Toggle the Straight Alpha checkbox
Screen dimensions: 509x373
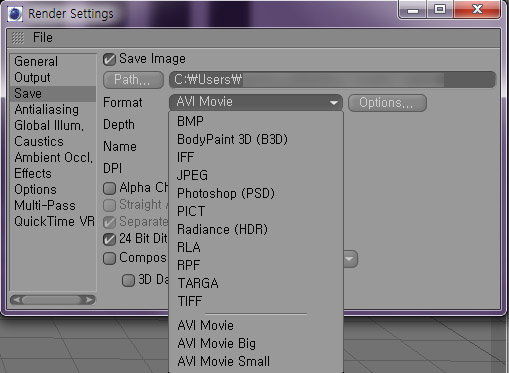(x=109, y=205)
